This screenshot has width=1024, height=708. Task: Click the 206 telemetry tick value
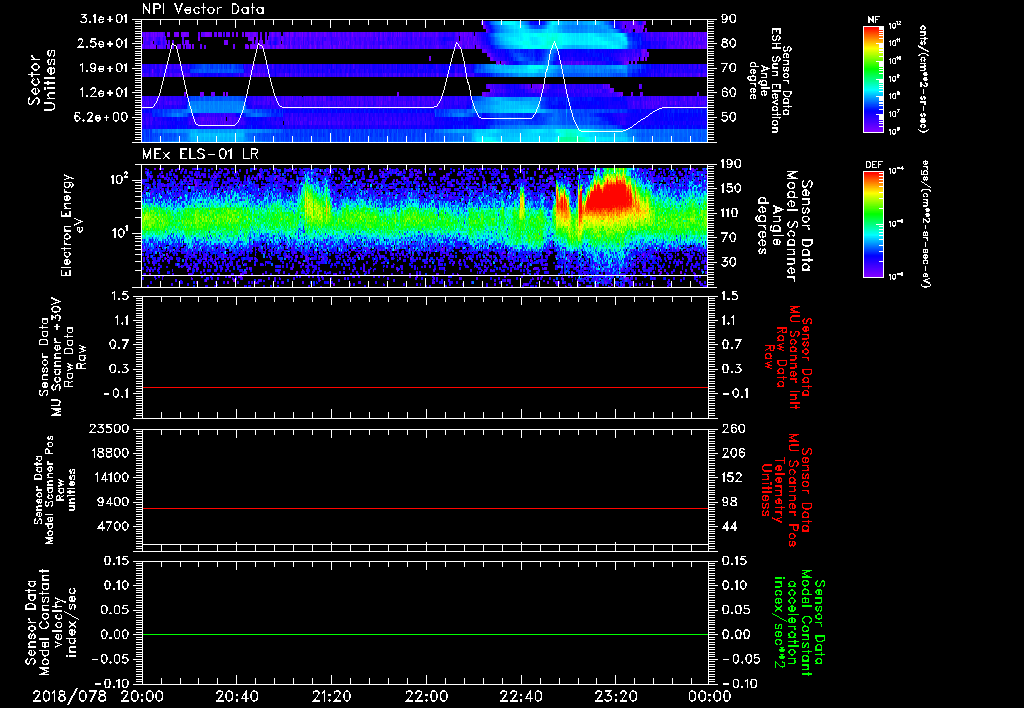point(733,453)
